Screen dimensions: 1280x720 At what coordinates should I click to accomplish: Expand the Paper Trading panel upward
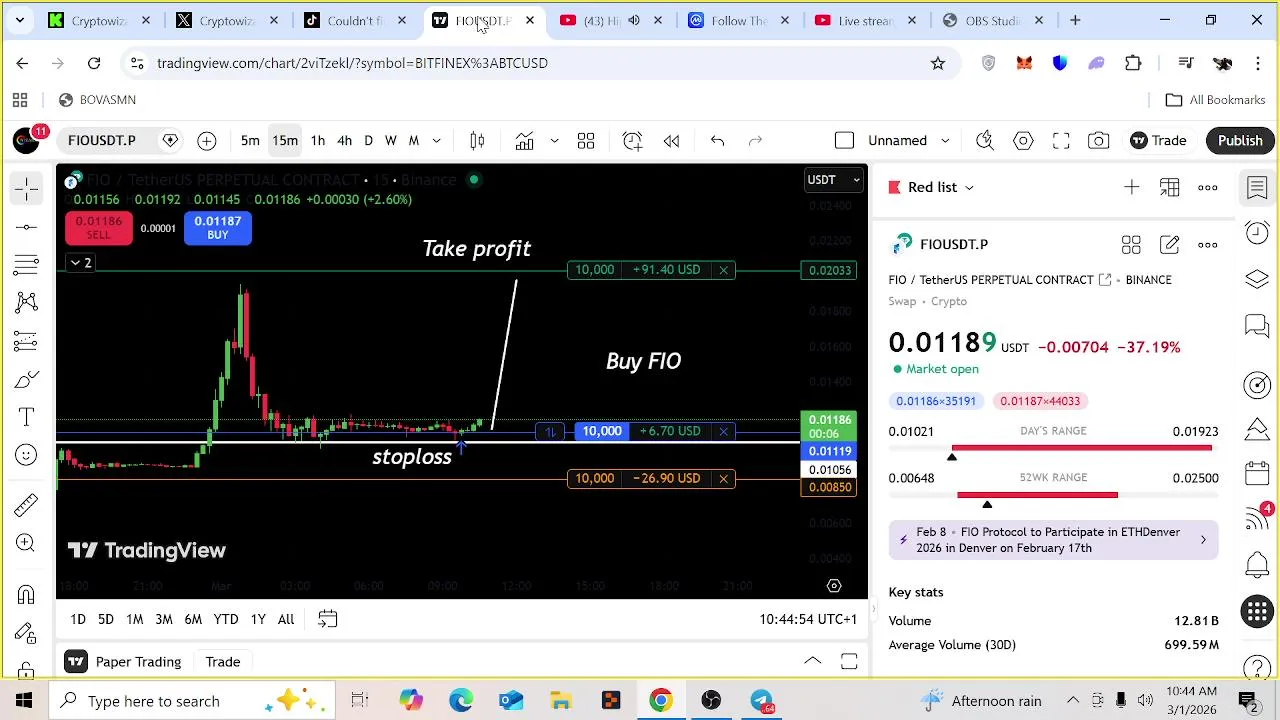click(813, 661)
